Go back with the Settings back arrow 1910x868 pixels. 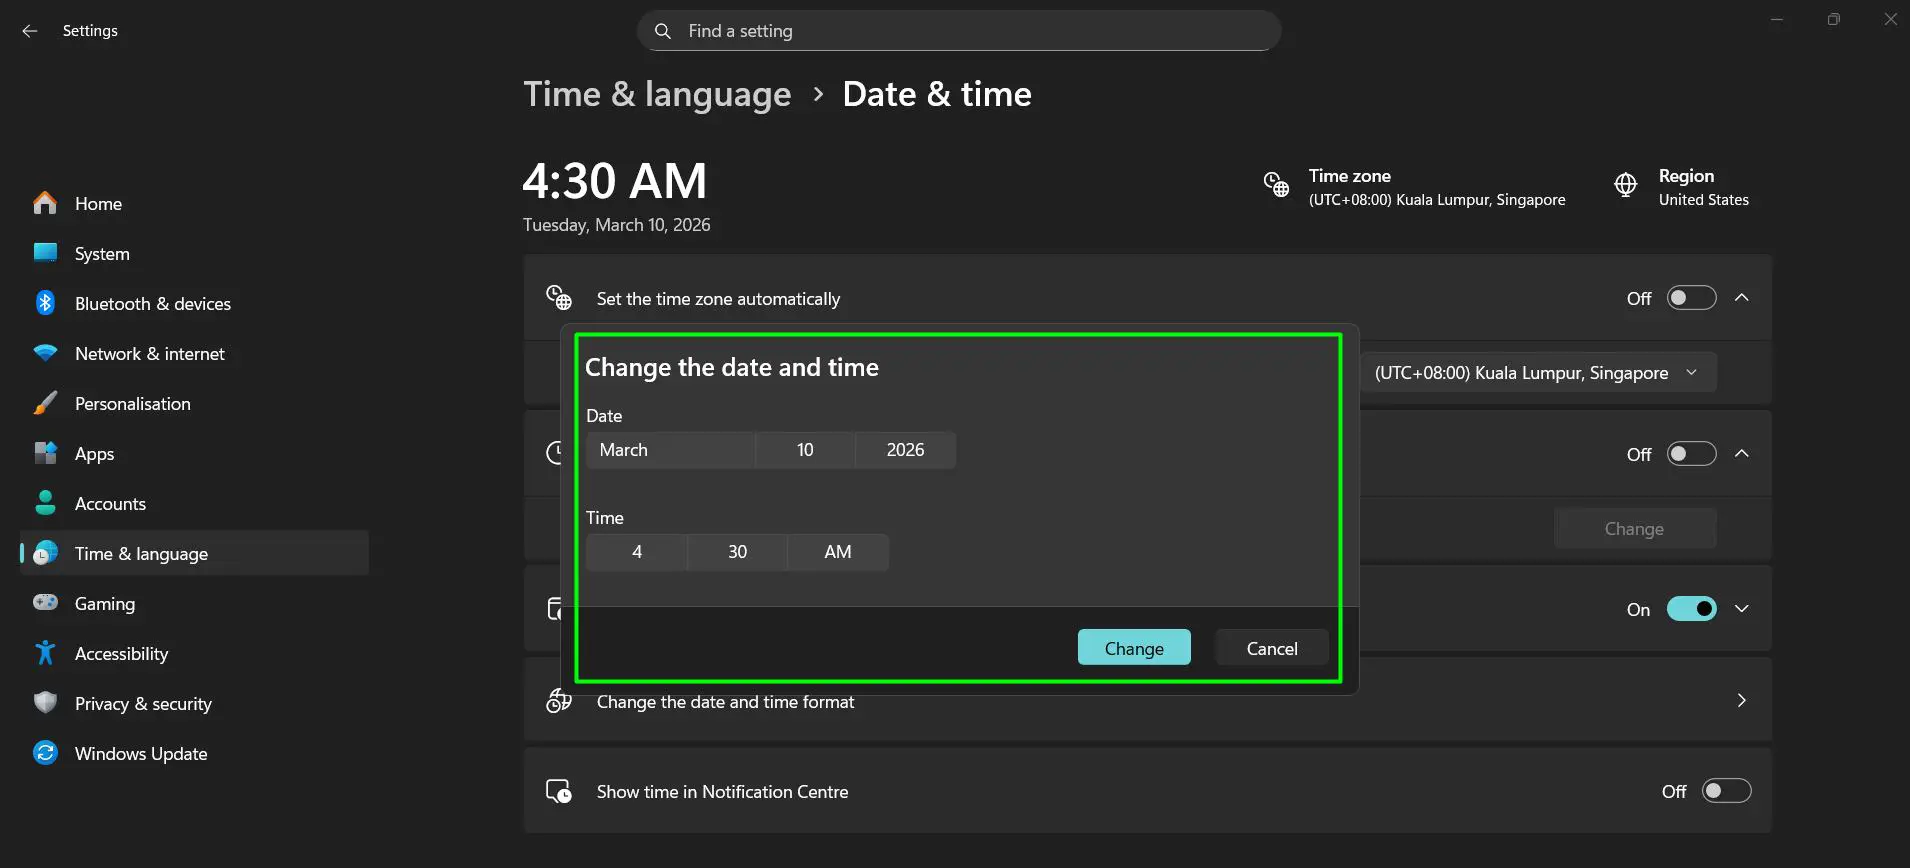click(30, 31)
